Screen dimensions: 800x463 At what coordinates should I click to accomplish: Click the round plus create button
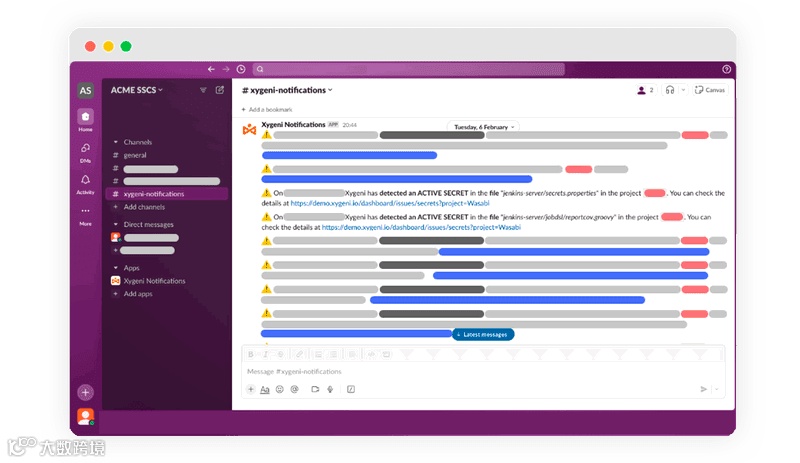(85, 392)
